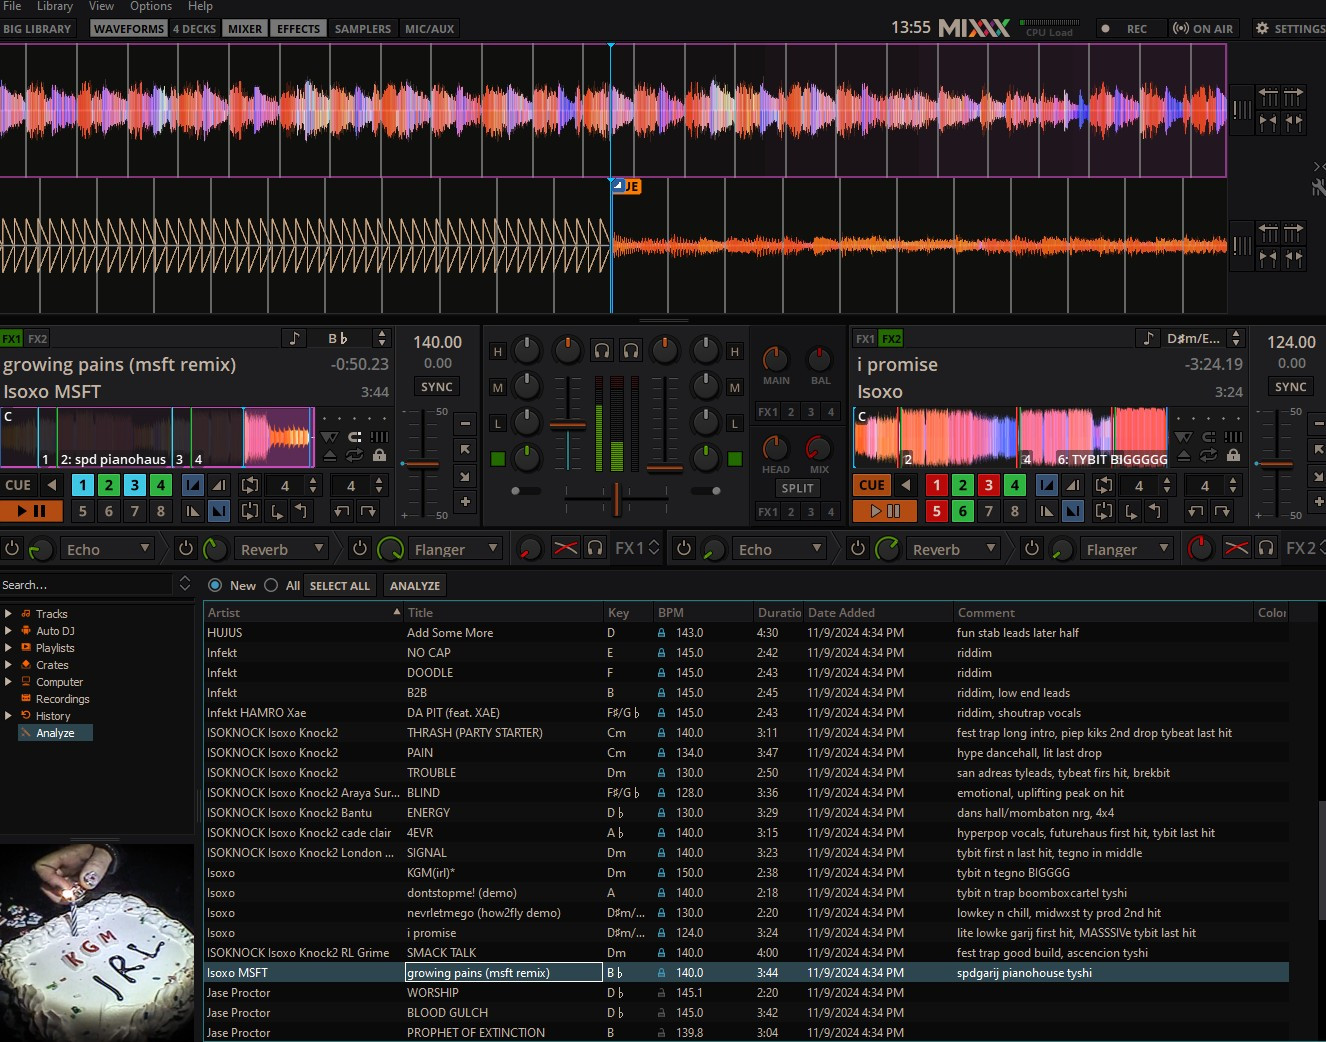This screenshot has width=1326, height=1042.
Task: Click deck 2 loop activate icon
Action: coord(1104,485)
